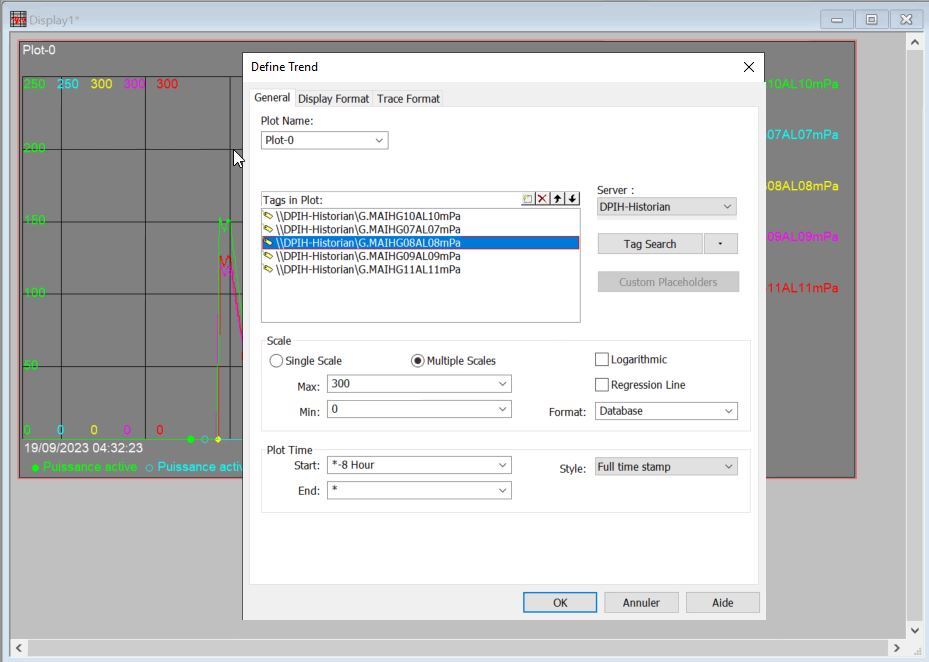
Task: Click the Display1 window app icon
Action: point(18,19)
